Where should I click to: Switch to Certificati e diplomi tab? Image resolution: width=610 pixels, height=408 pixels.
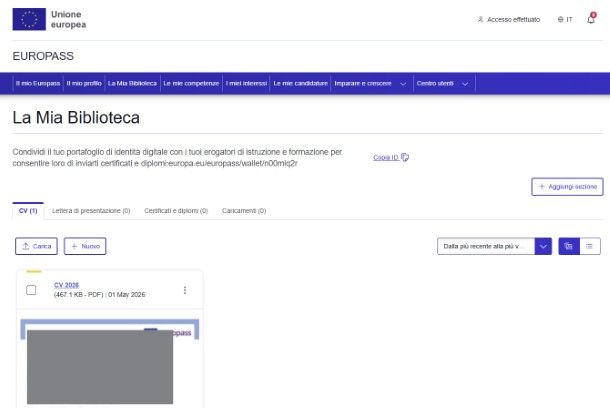click(176, 211)
